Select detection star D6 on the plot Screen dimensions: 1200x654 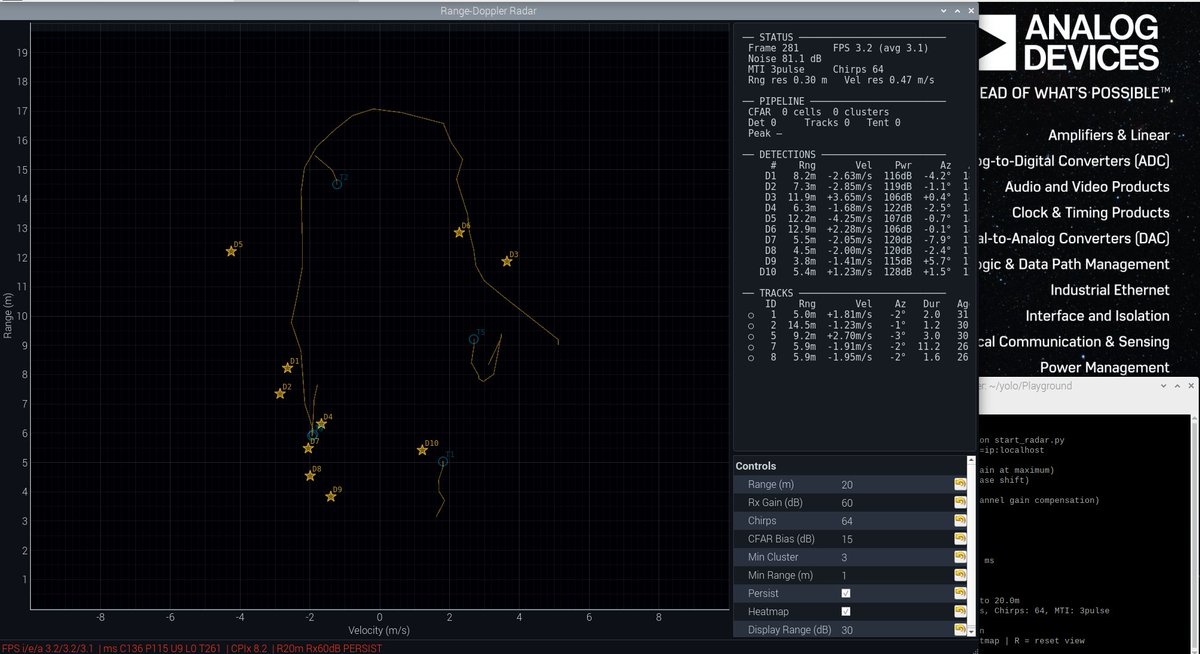[459, 232]
